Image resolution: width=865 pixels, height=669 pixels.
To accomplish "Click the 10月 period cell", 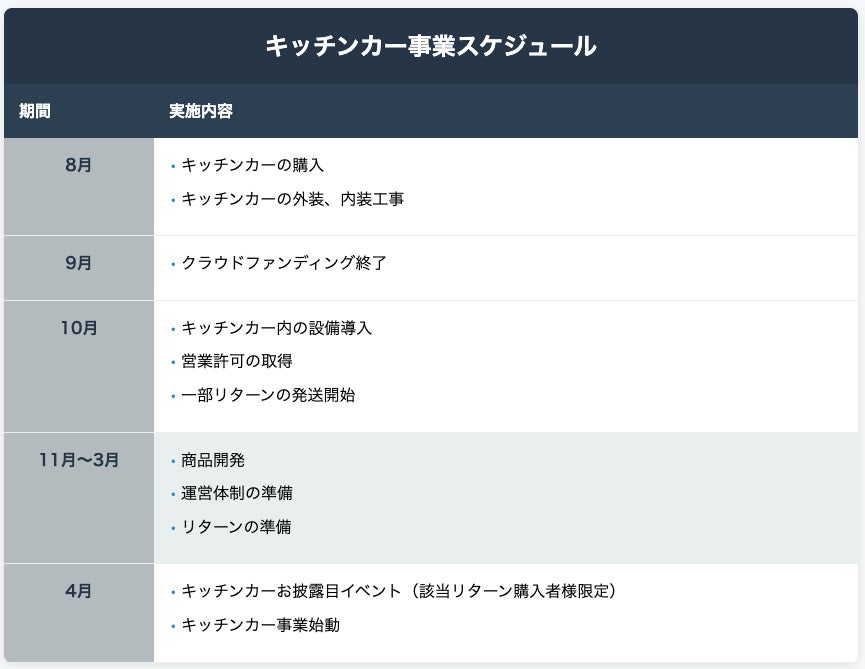I will (x=78, y=329).
